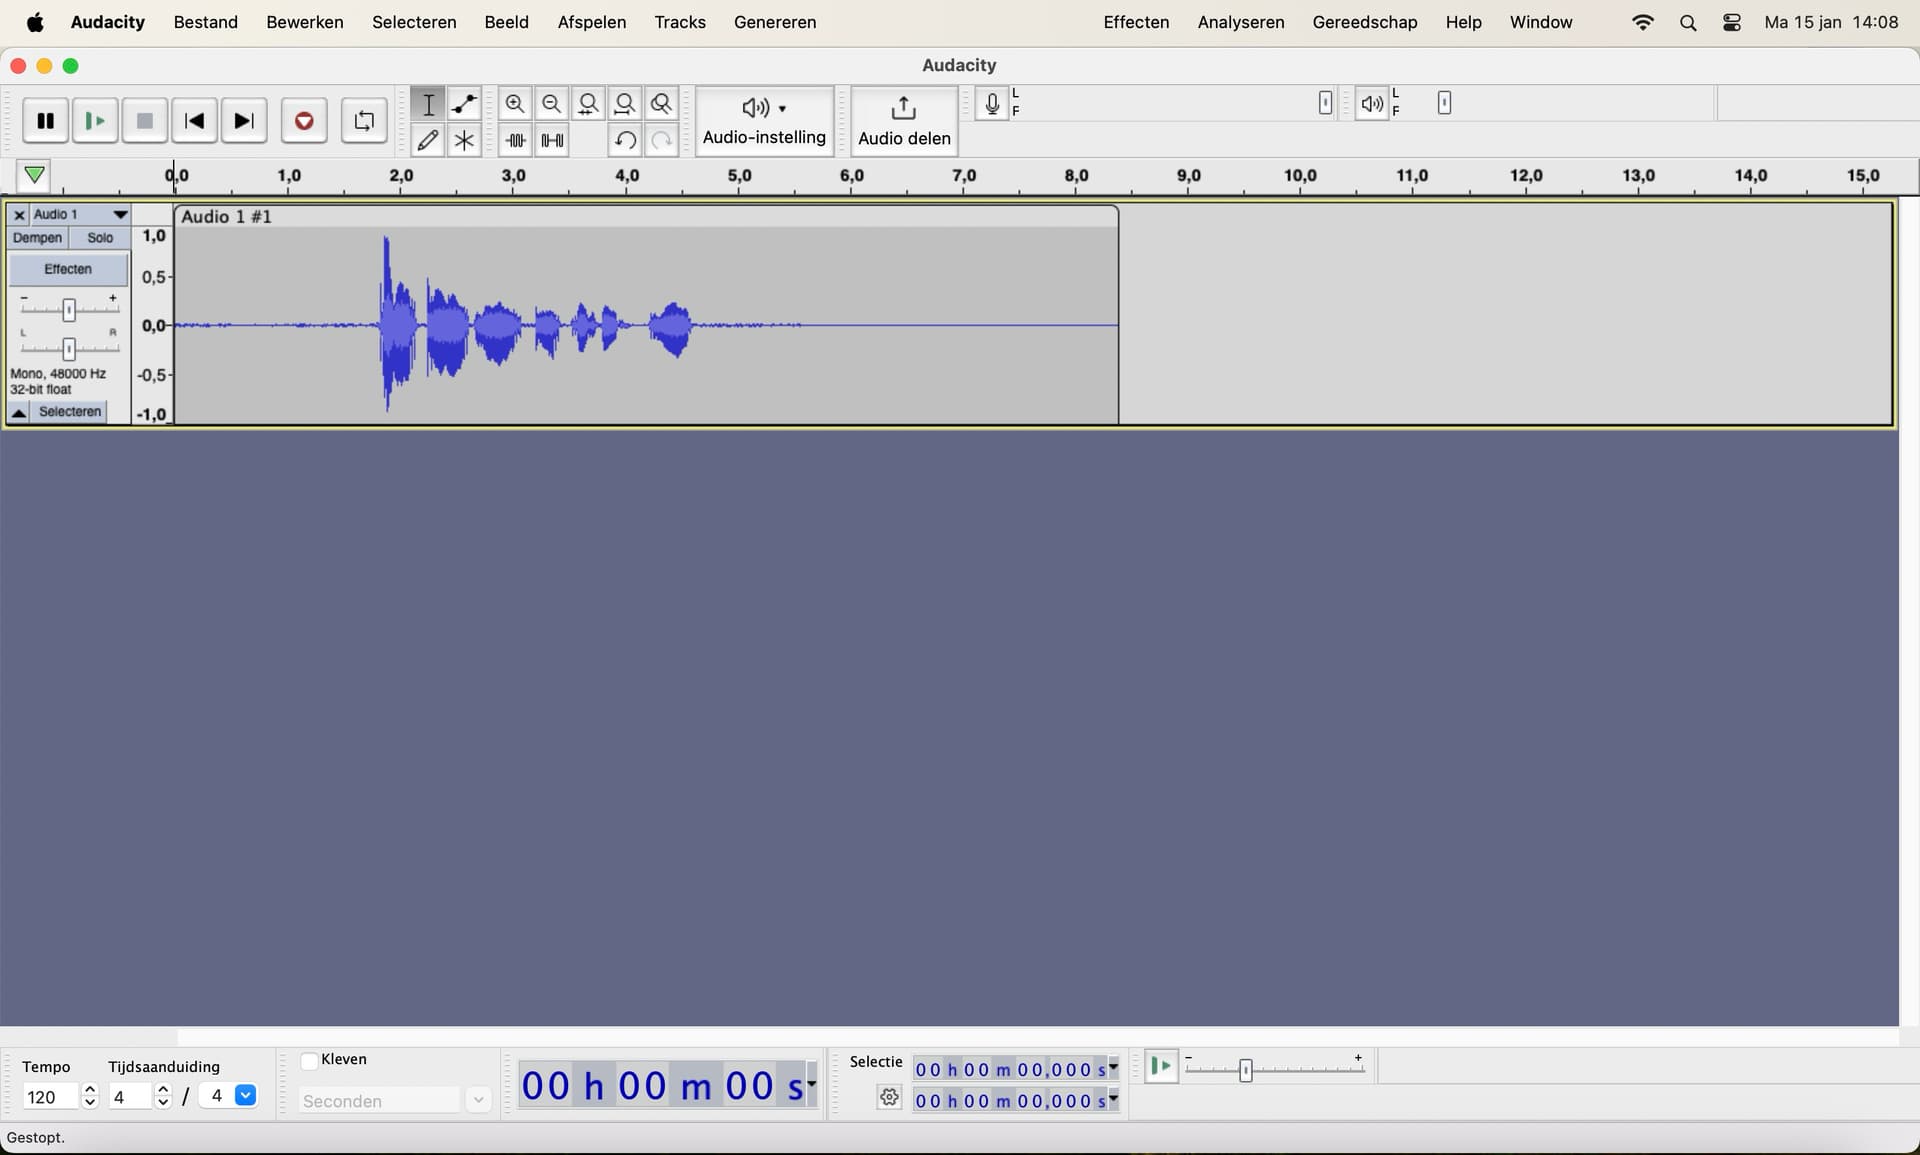This screenshot has width=1920, height=1155.
Task: Enable the Kleven checkbox
Action: [310, 1059]
